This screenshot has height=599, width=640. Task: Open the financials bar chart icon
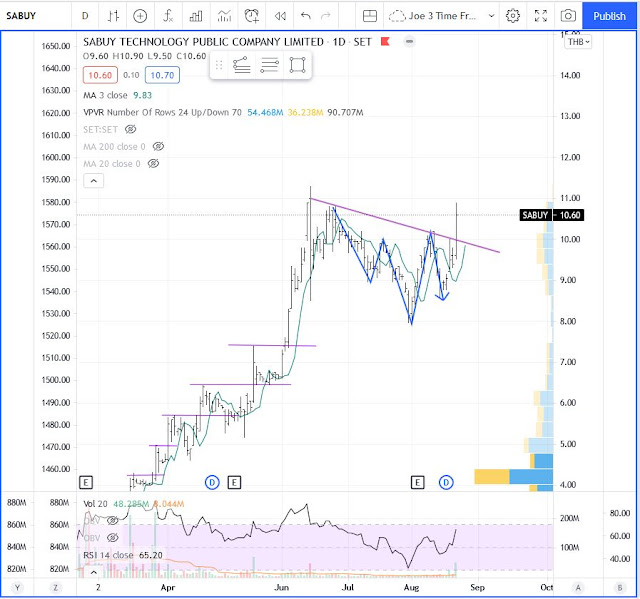(196, 16)
